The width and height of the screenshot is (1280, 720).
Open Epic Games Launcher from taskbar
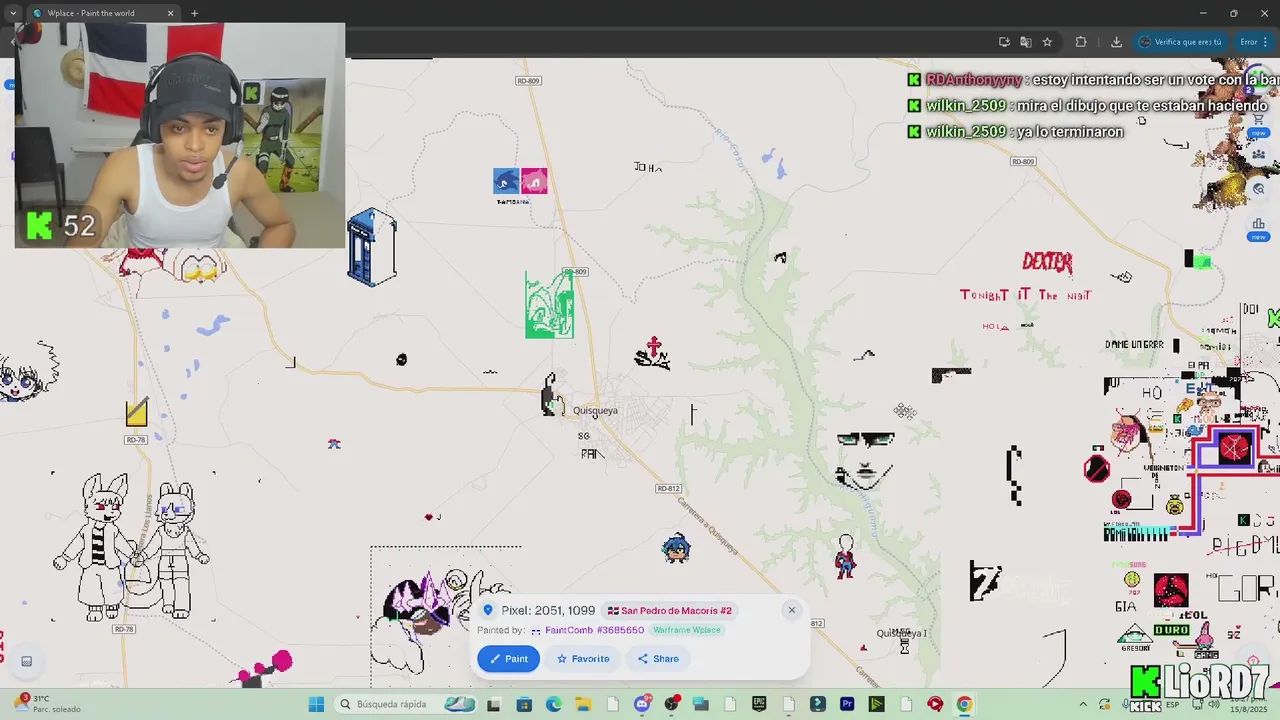pos(759,704)
